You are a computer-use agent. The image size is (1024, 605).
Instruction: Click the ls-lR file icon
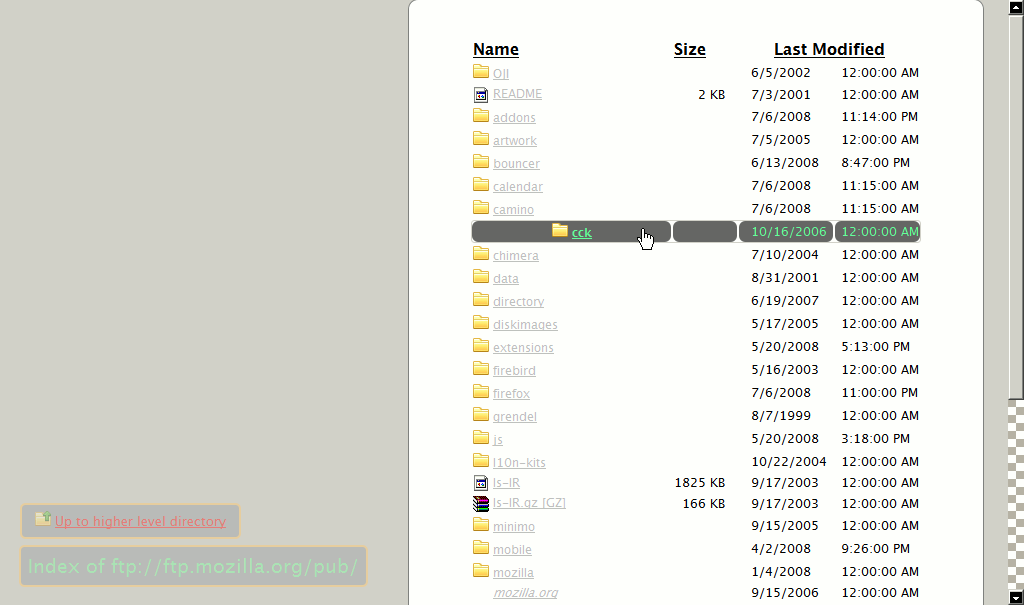[481, 483]
